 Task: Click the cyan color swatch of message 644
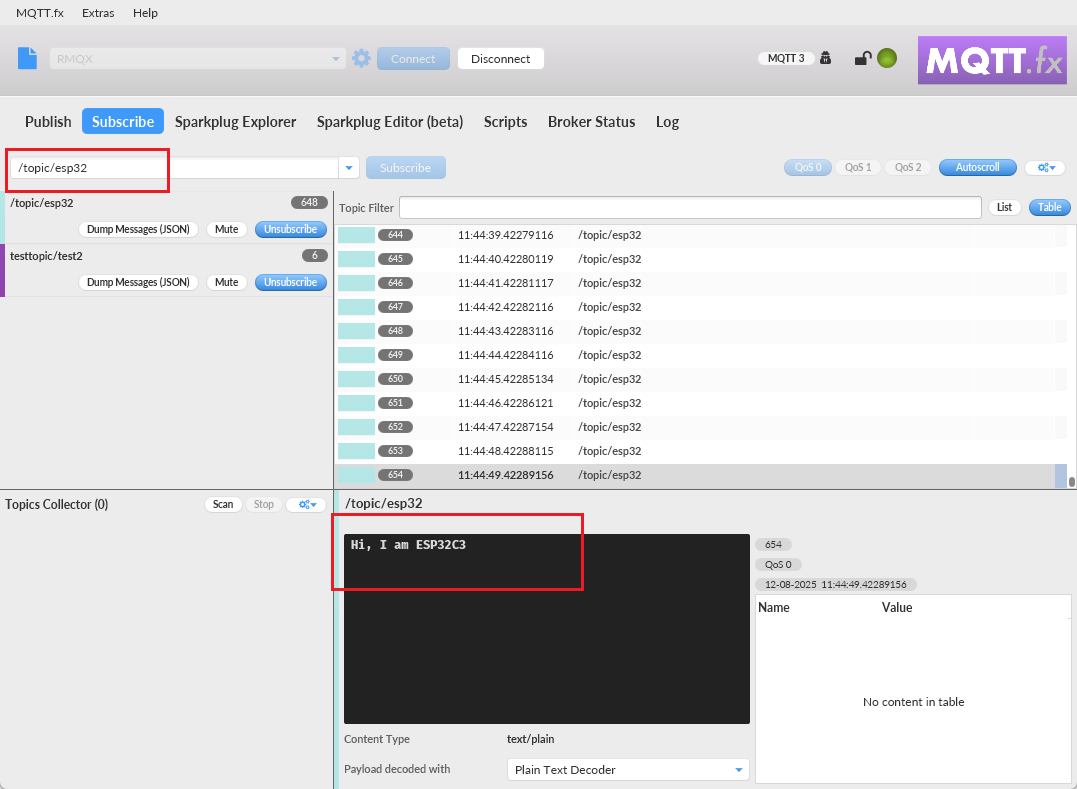coord(356,235)
